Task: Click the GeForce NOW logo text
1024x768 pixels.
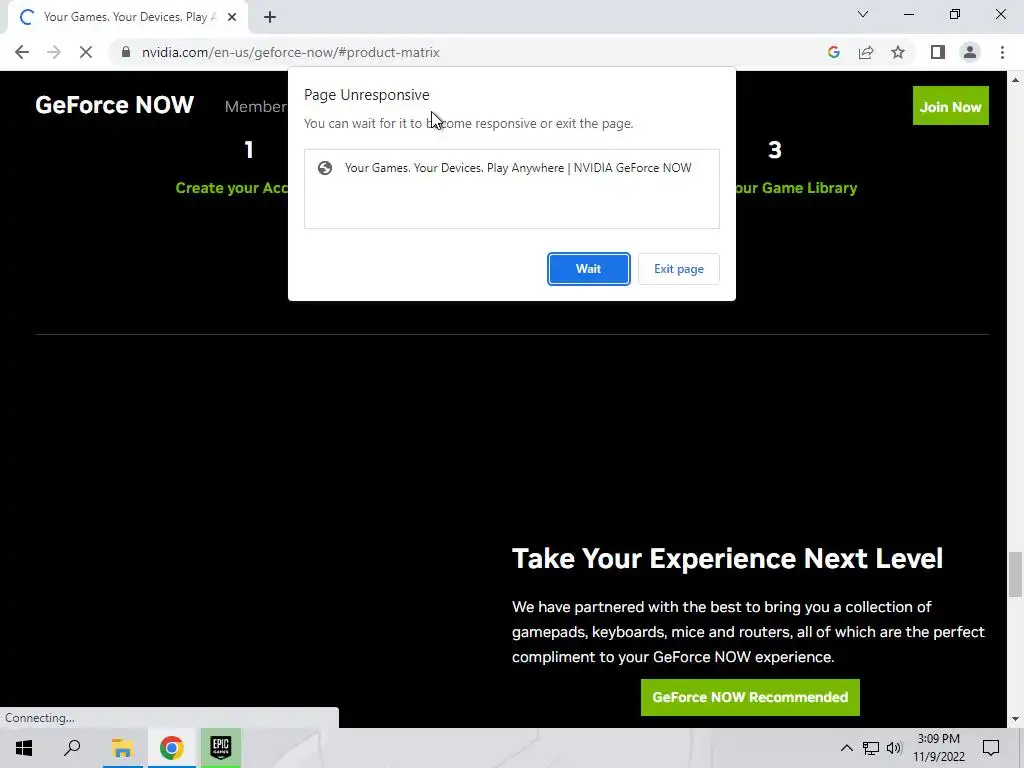Action: 114,105
